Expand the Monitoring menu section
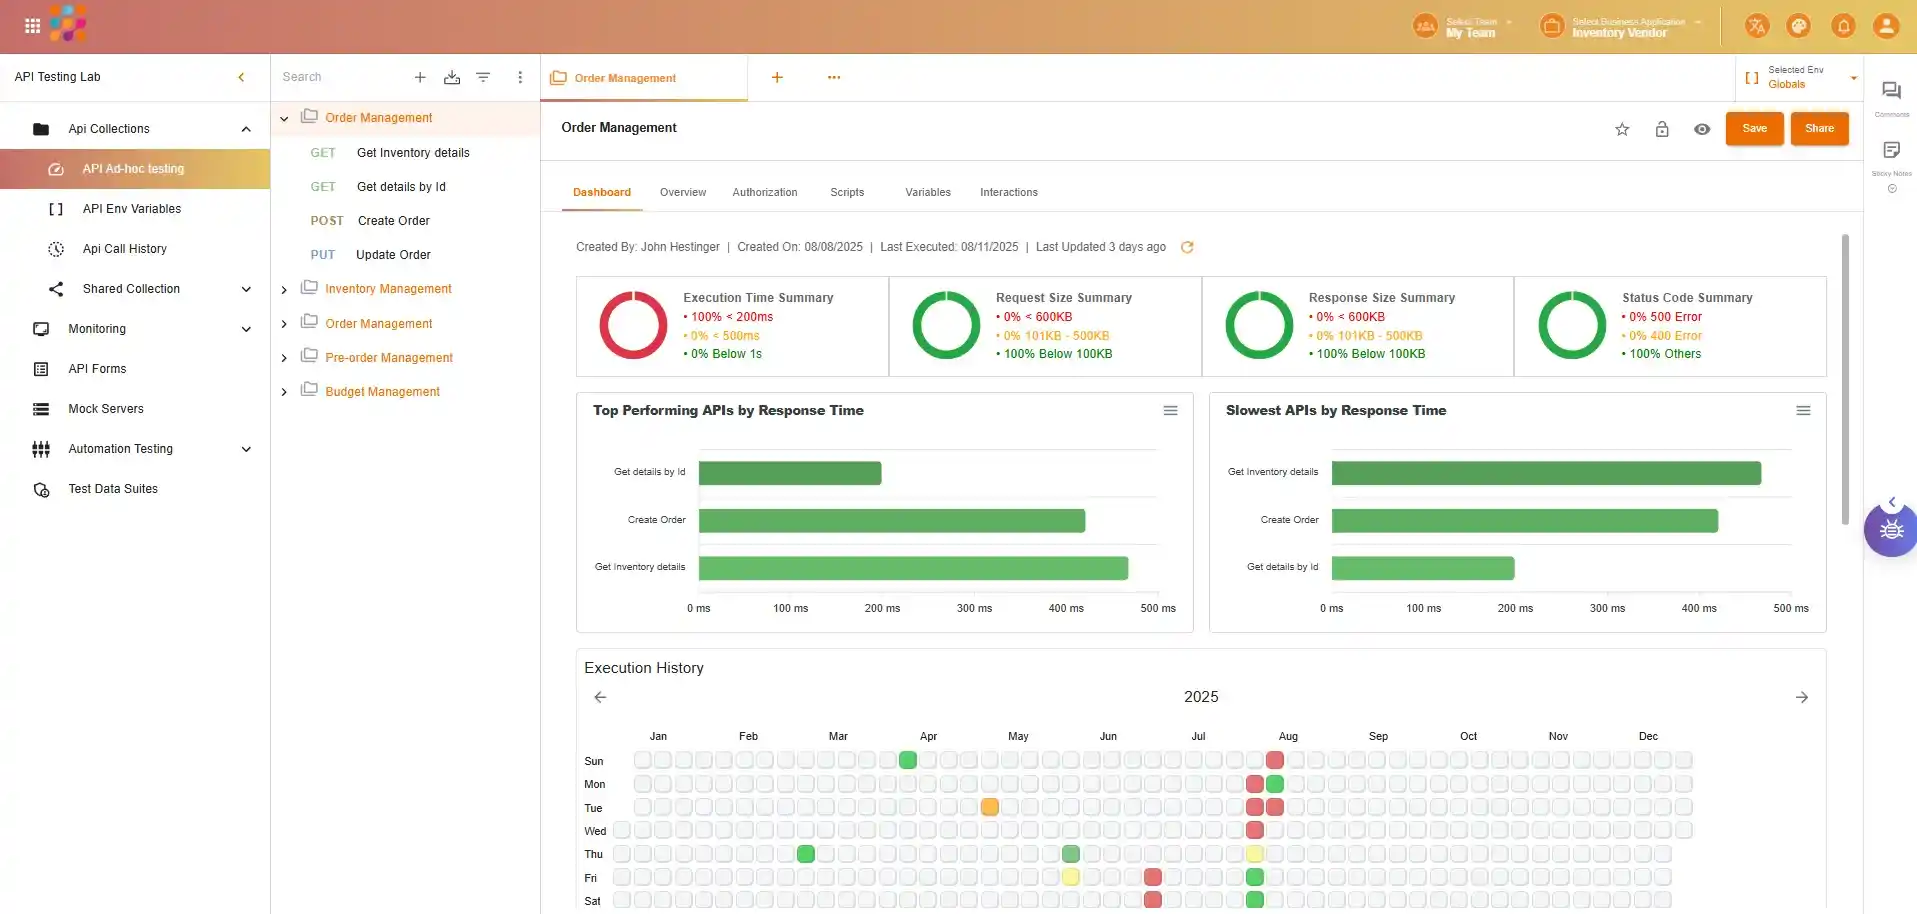The image size is (1917, 914). [246, 329]
